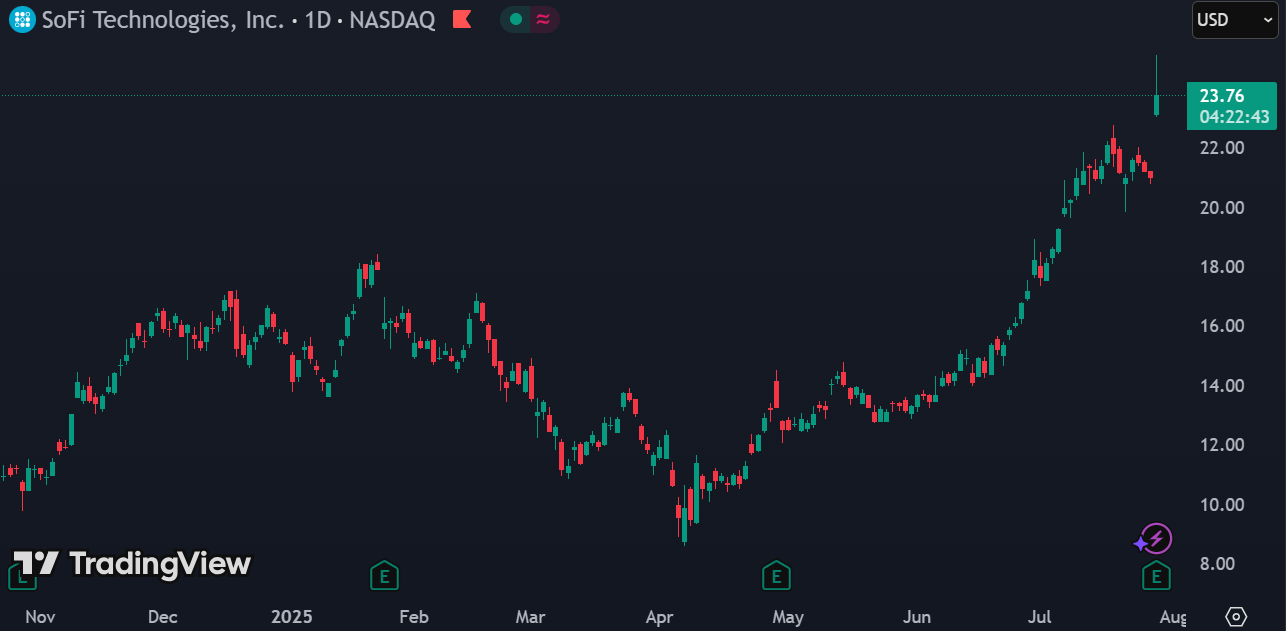This screenshot has height=631, width=1286.
Task: Click the 20.00 price axis label
Action: coord(1222,208)
